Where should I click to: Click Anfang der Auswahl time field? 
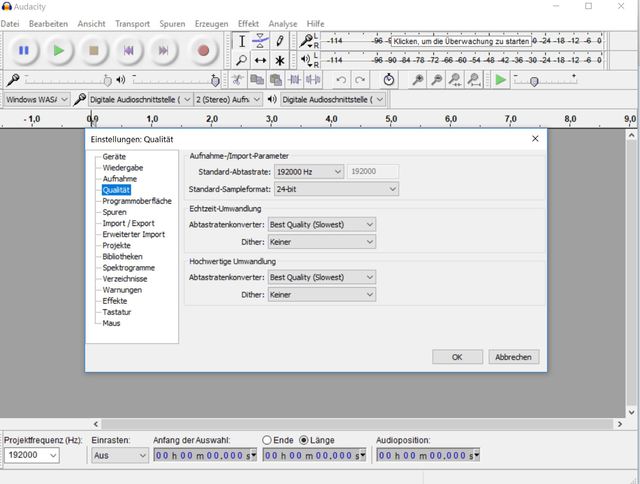click(205, 455)
